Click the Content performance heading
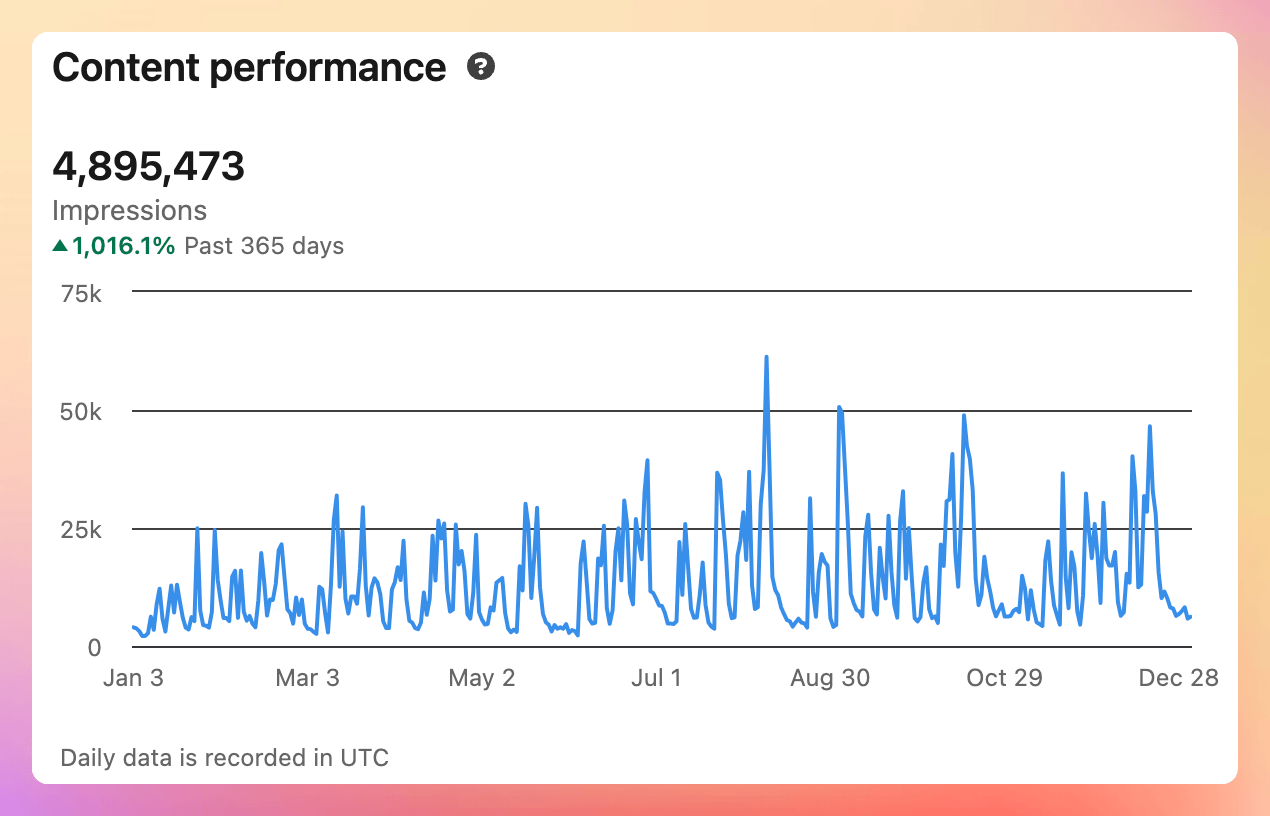Screen dimensions: 1270x816 (249, 67)
